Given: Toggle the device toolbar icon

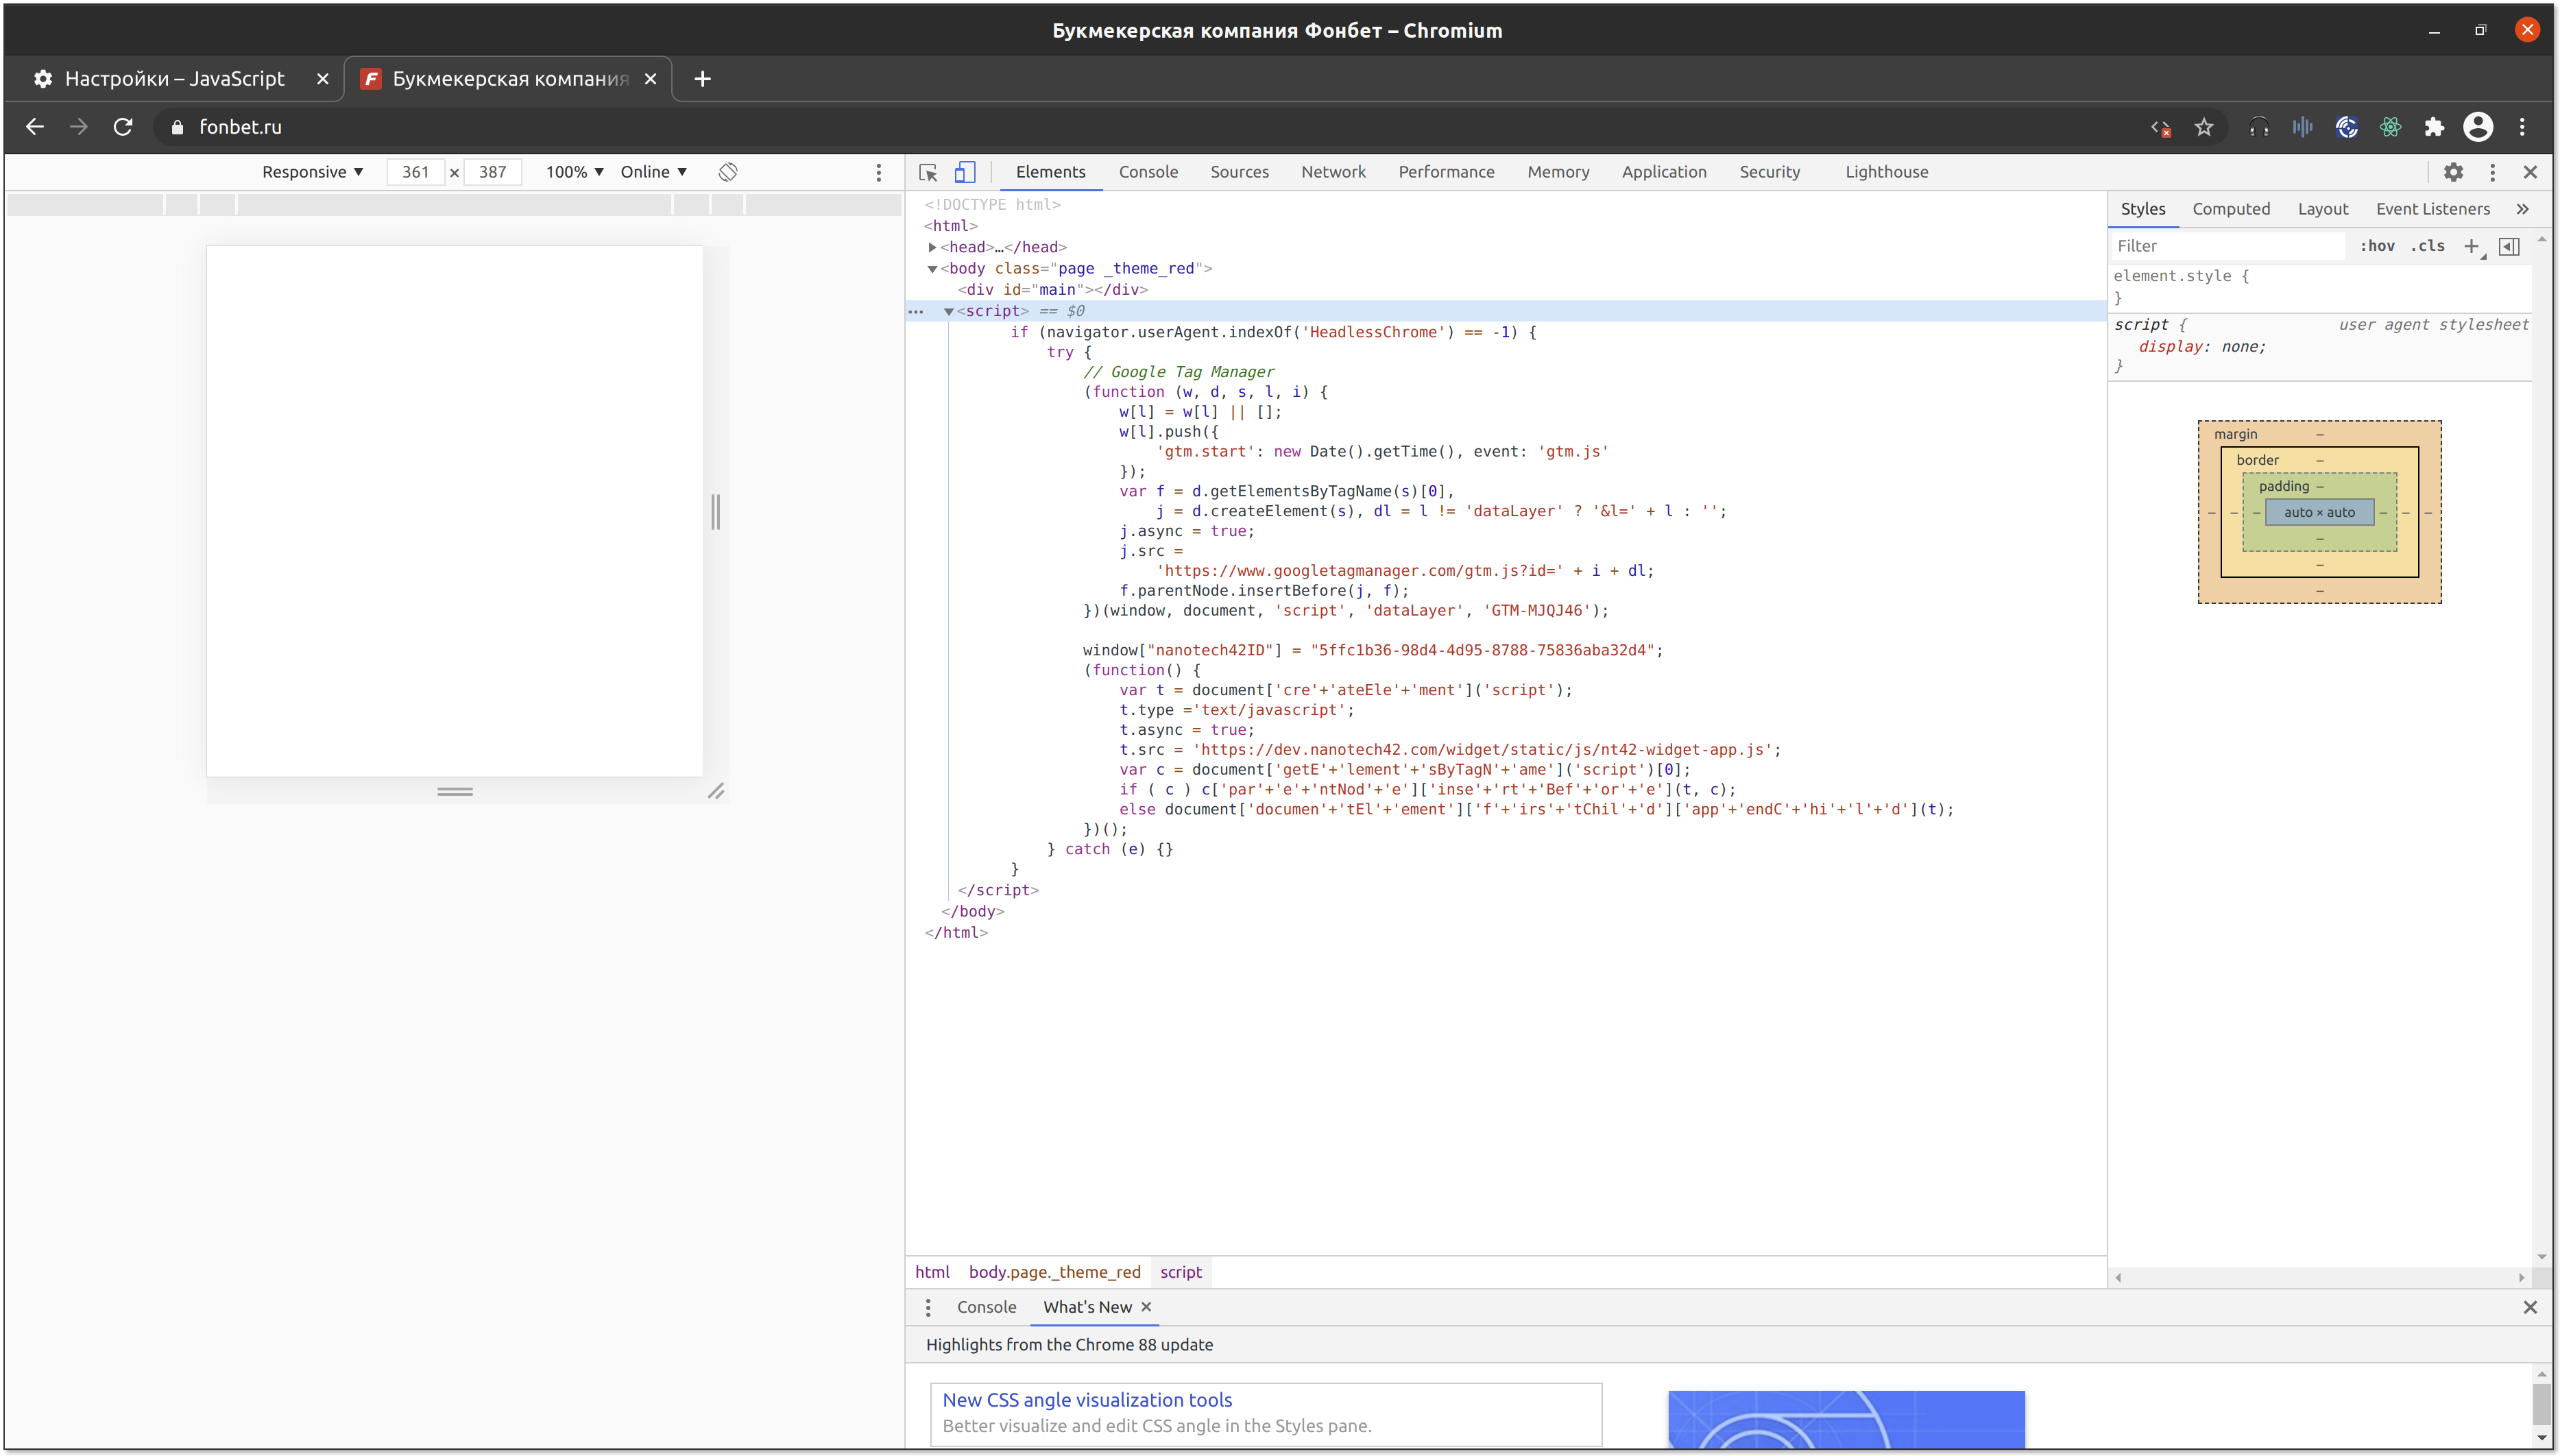Looking at the screenshot, I should click(964, 172).
